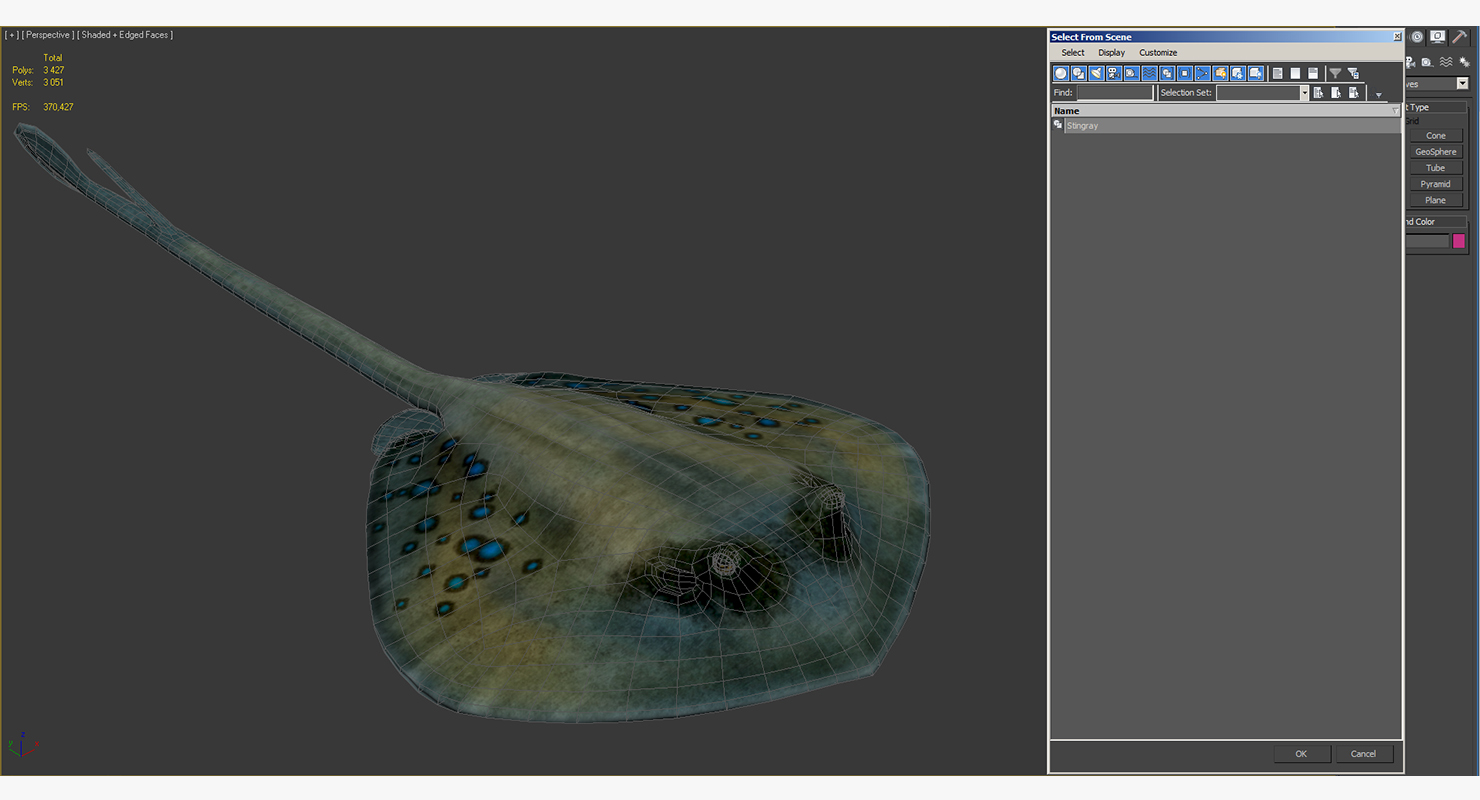The width and height of the screenshot is (1480, 800).
Task: Click second selection set icon beside dropdown
Action: pos(1336,92)
